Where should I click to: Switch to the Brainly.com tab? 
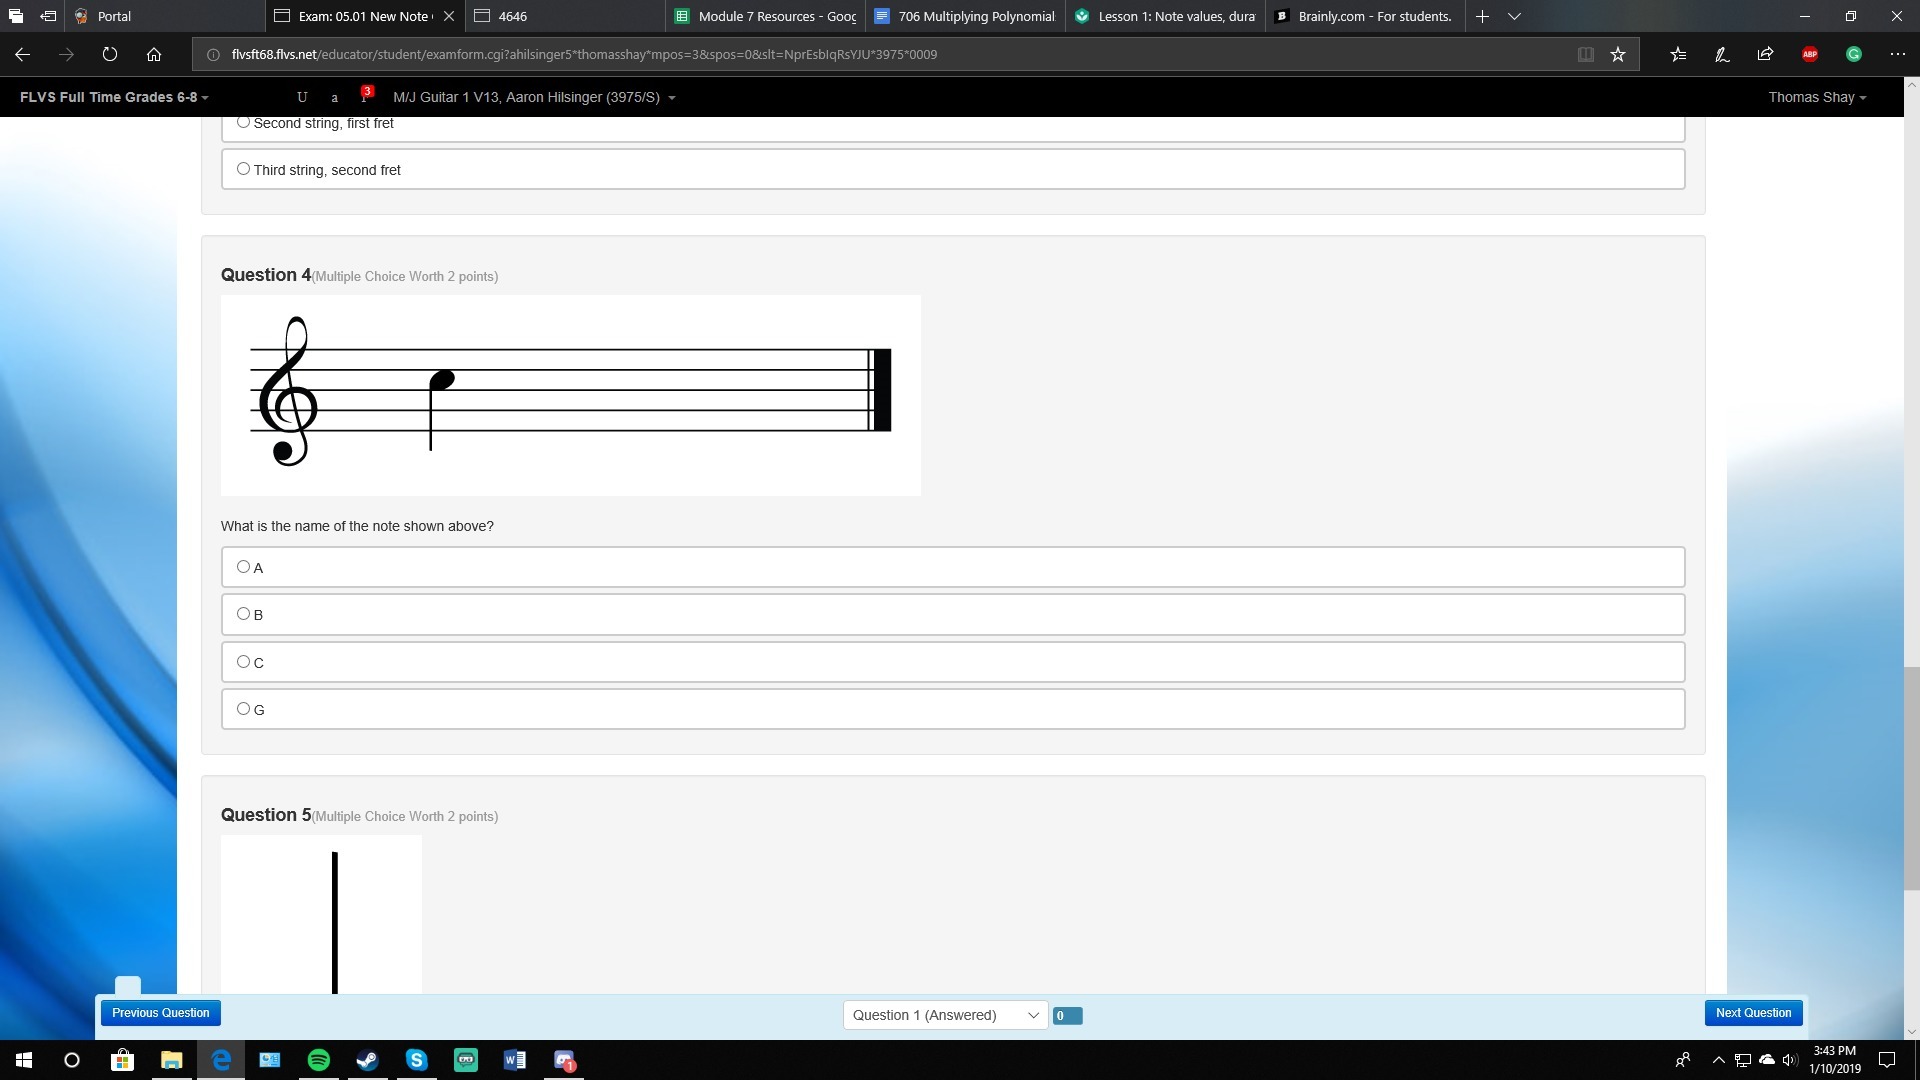1366,16
